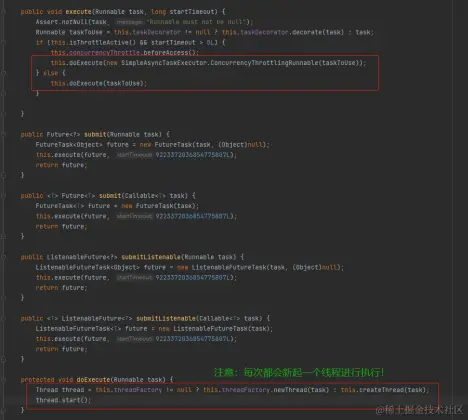Click new FutureTask(task) constructor in Callable submit
Screen dimensions: 468x420
pos(160,206)
